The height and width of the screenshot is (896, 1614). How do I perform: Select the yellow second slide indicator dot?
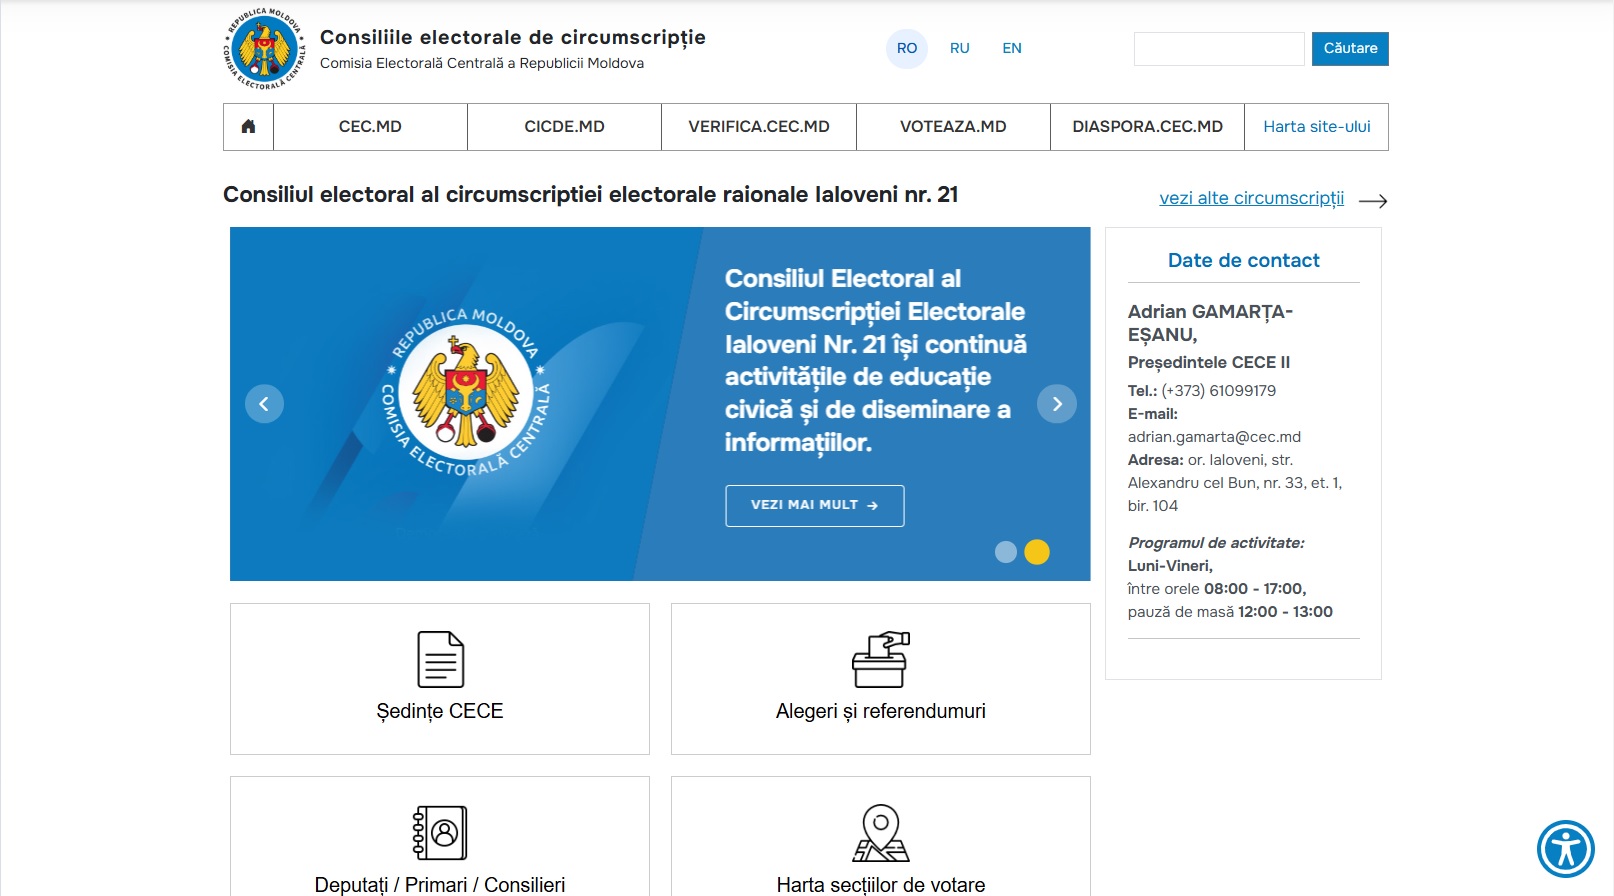point(1037,552)
